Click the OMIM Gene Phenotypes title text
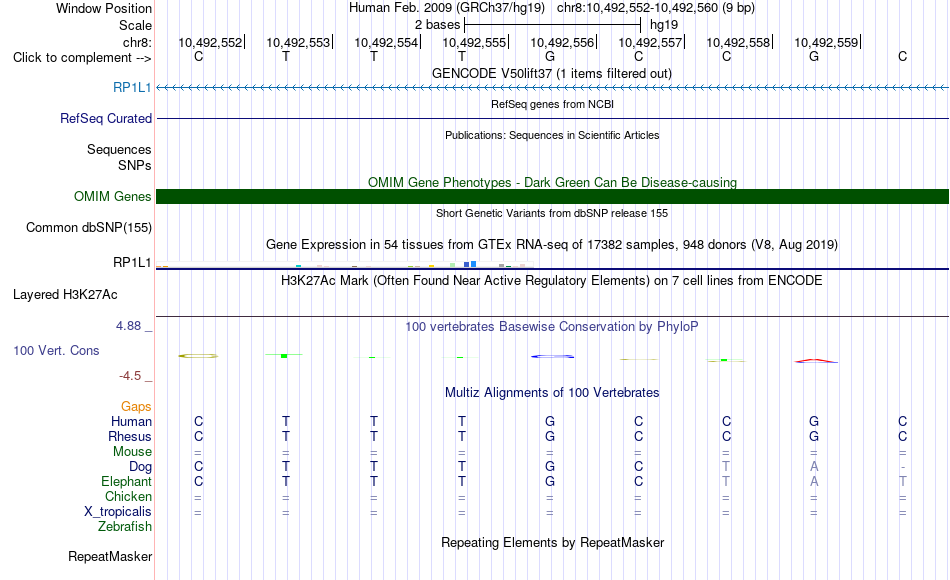 (552, 182)
